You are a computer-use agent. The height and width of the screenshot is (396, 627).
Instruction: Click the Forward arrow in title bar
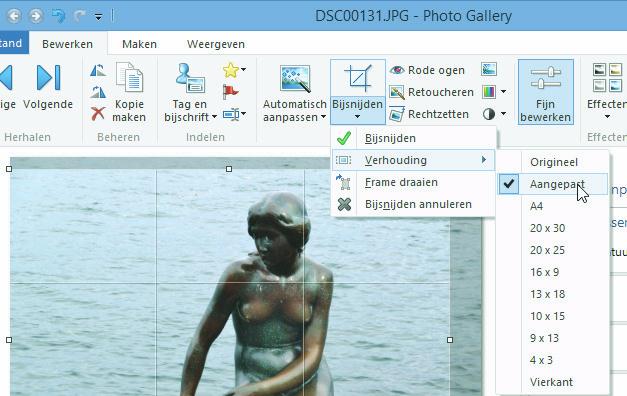coord(36,16)
